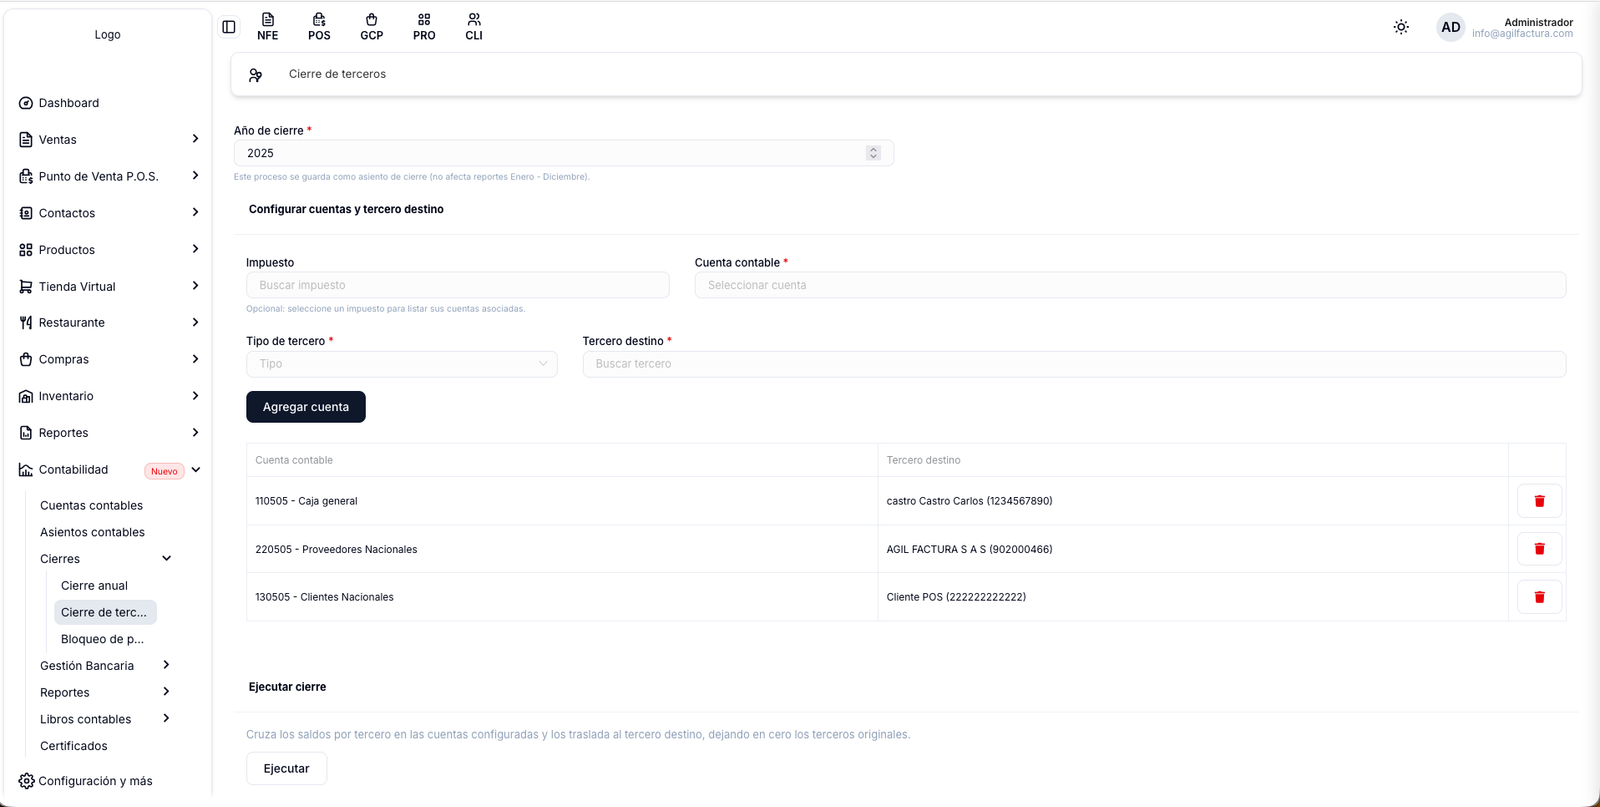This screenshot has width=1600, height=807.
Task: Expand the Restaurante menu chevron
Action: click(x=195, y=322)
